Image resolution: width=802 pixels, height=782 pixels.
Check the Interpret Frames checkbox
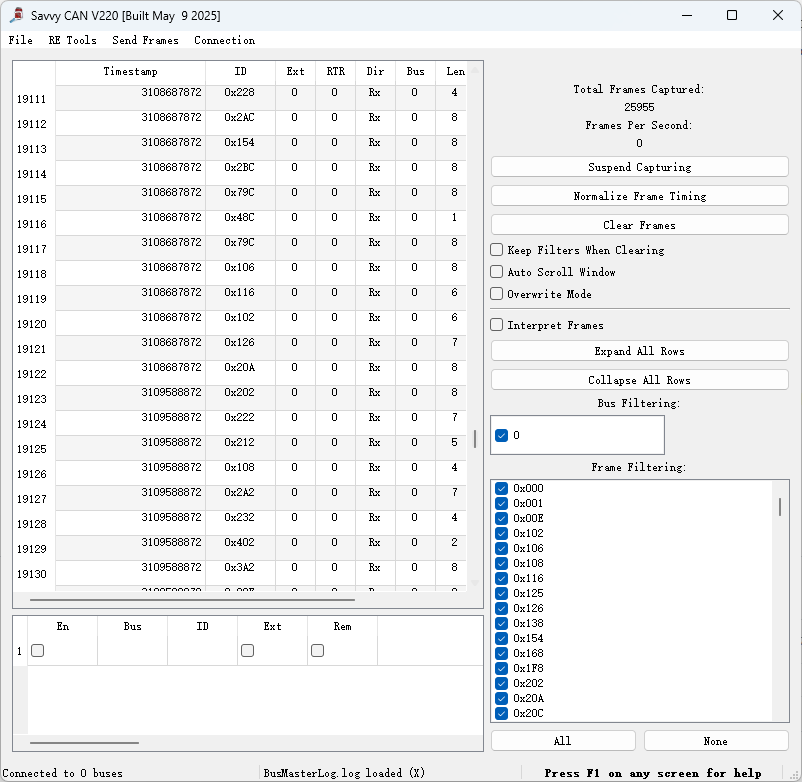point(496,325)
